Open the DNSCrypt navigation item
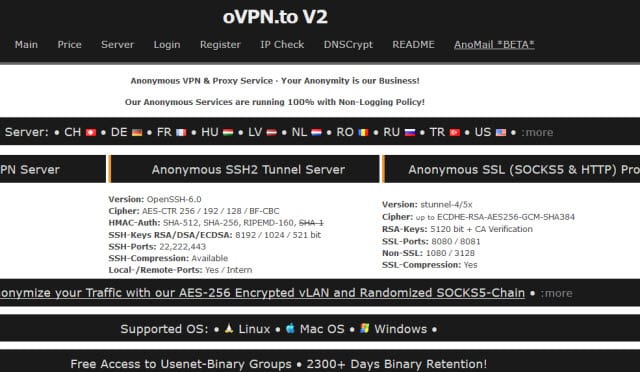 (x=348, y=45)
